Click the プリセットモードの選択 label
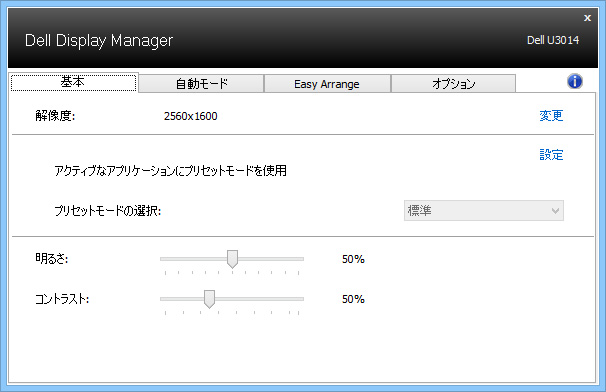Screen dimensions: 606x392 point(107,211)
